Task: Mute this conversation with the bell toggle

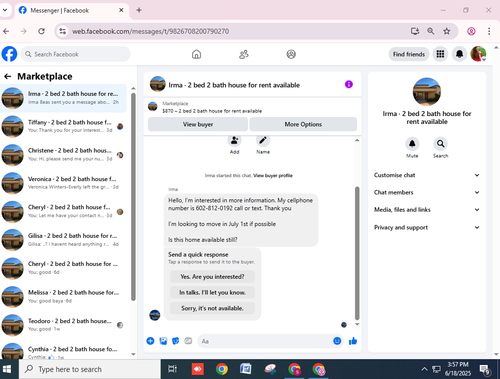Action: point(412,144)
